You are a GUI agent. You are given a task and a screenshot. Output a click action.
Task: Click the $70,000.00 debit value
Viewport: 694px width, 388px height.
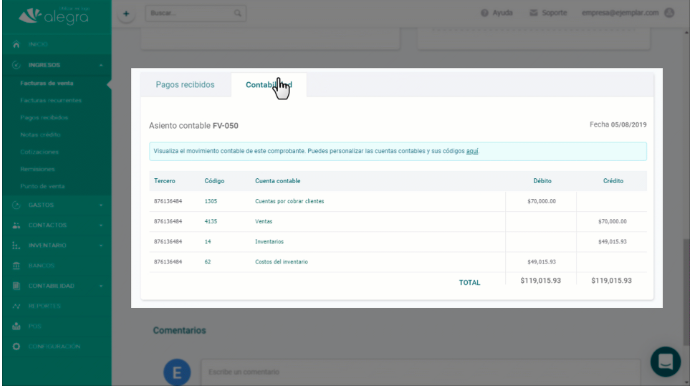pos(542,201)
